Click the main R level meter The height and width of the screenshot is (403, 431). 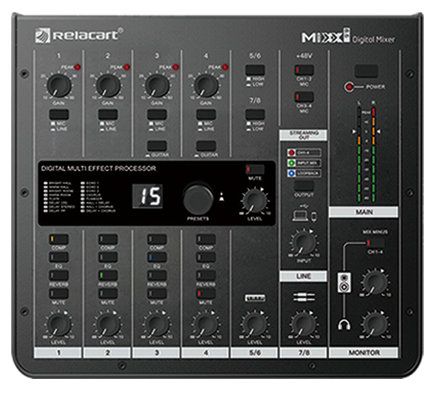pyautogui.click(x=373, y=154)
